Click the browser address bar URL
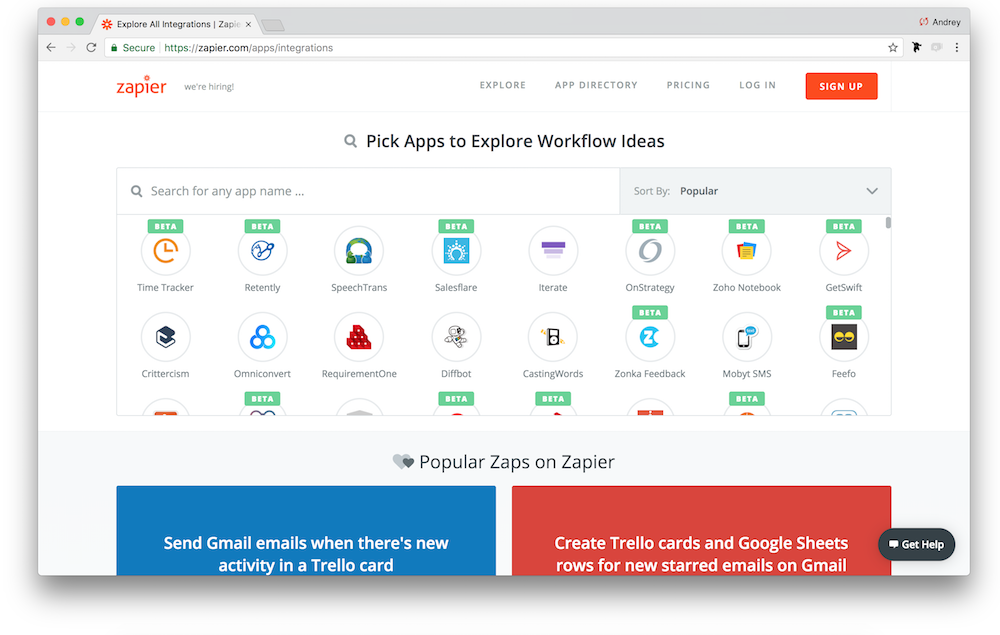Image resolution: width=1000 pixels, height=635 pixels. tap(249, 48)
